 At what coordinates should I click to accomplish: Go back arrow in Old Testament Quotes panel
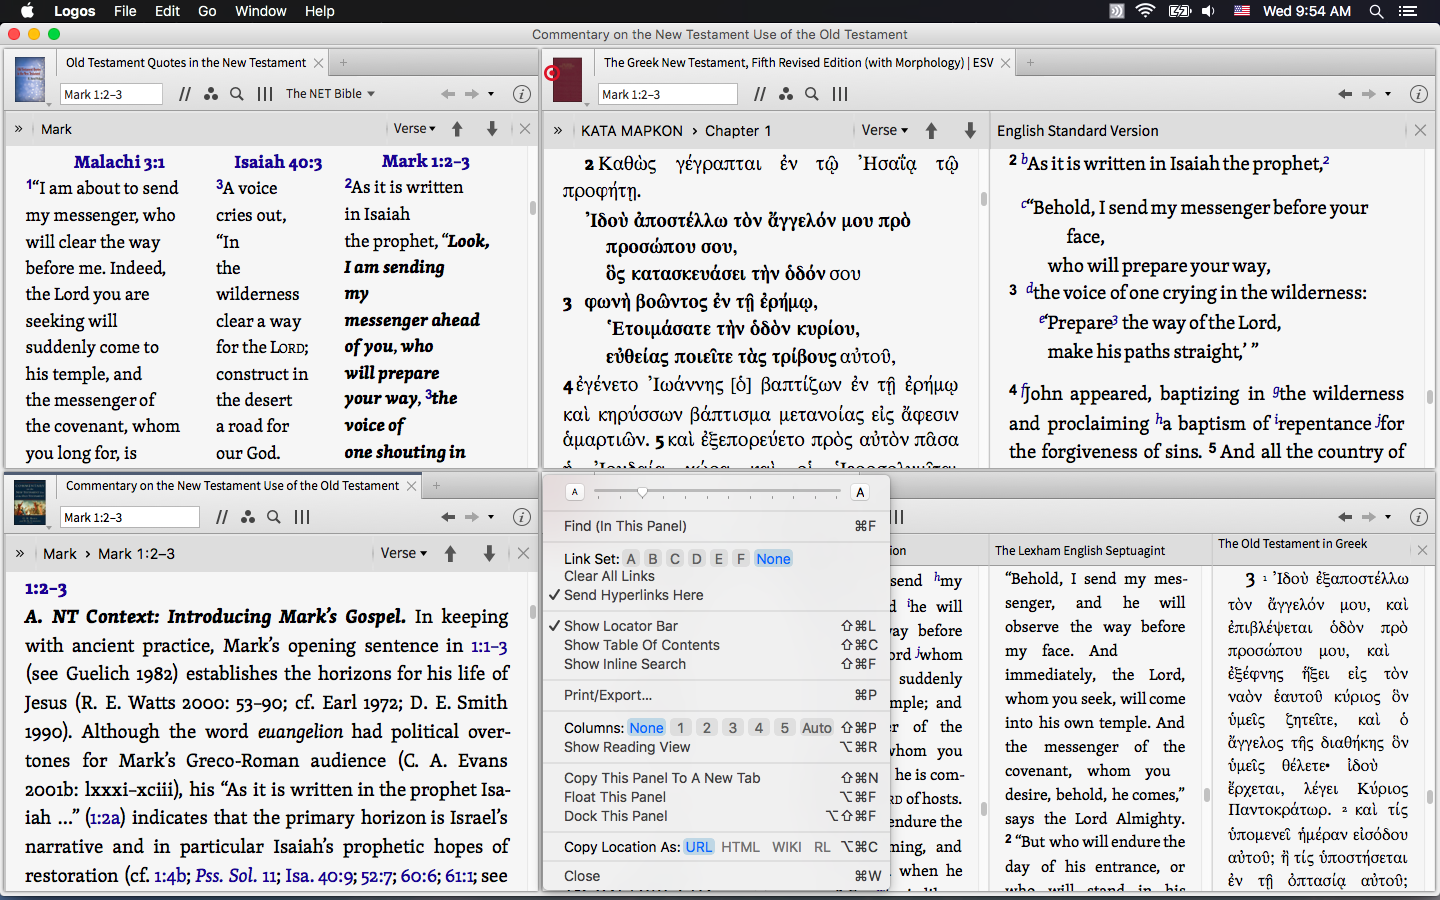tap(448, 94)
